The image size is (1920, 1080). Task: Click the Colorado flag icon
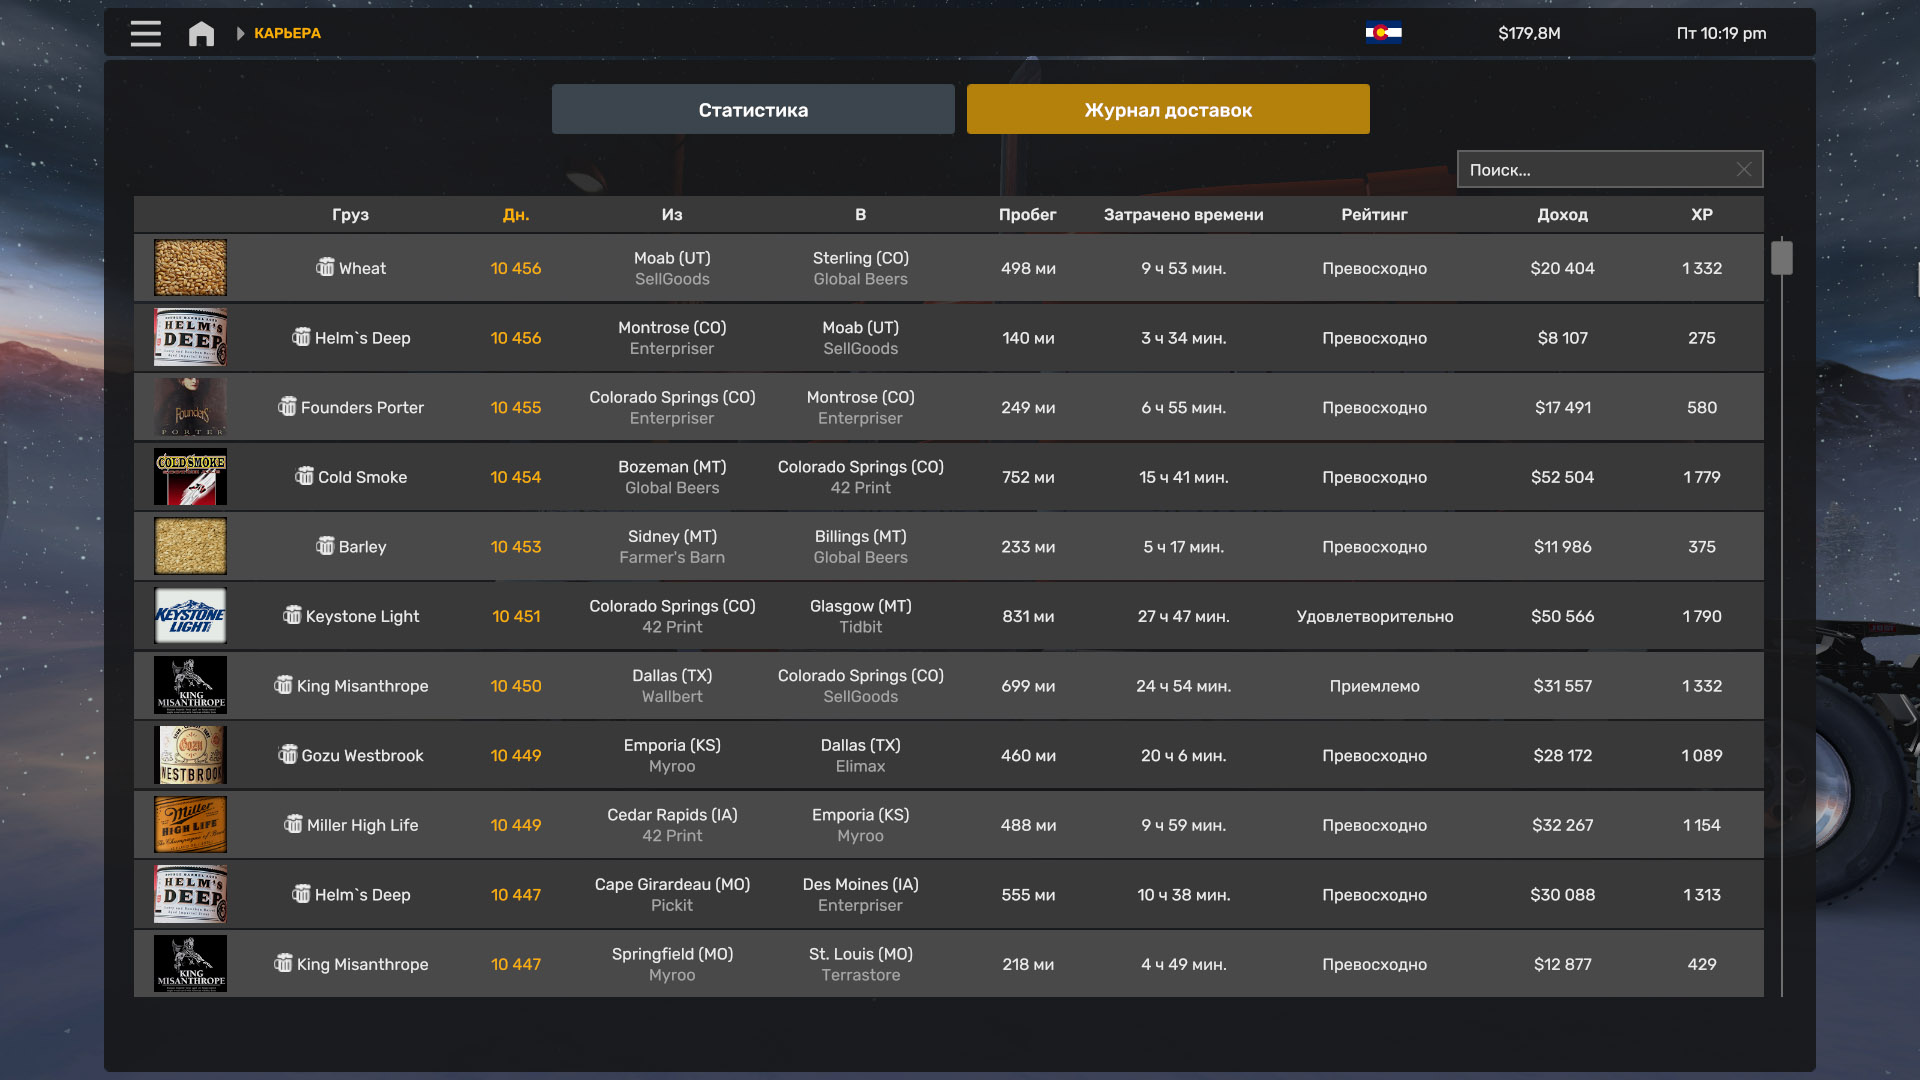[1383, 33]
